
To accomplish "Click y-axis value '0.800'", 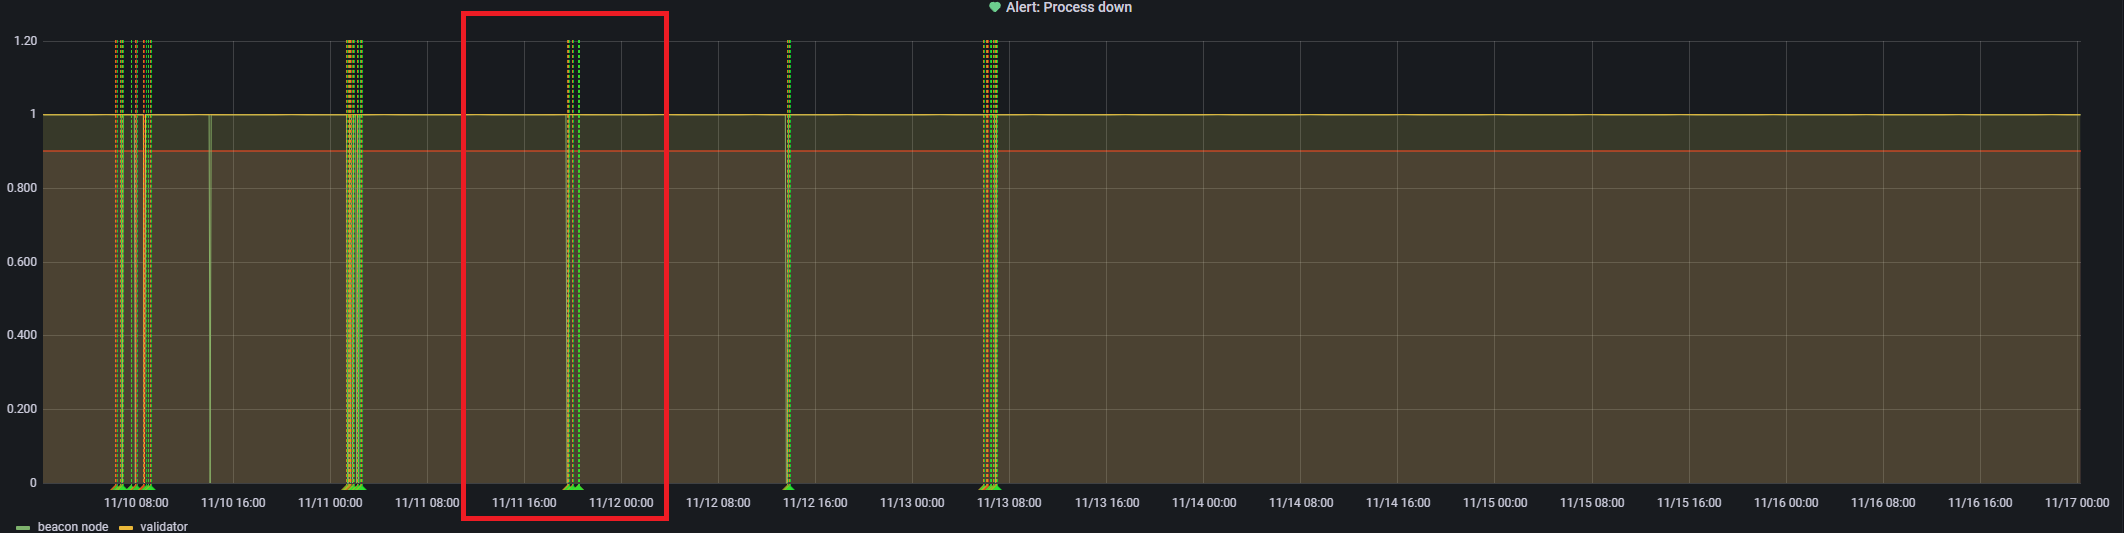I will 22,188.
